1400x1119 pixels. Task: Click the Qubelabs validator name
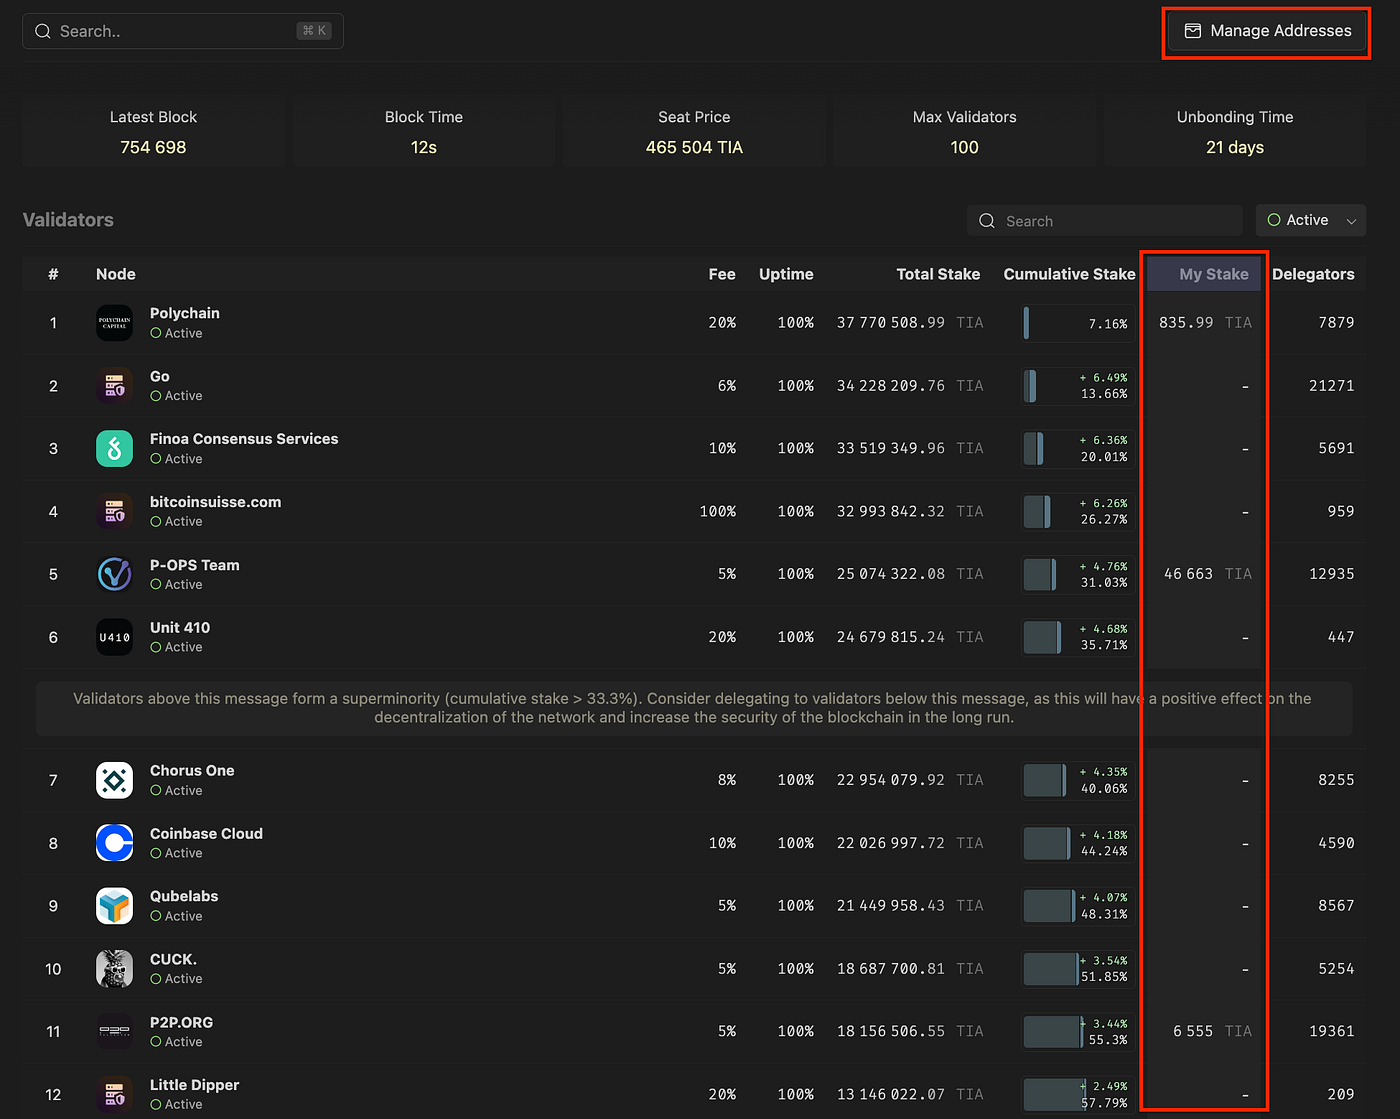pos(184,897)
